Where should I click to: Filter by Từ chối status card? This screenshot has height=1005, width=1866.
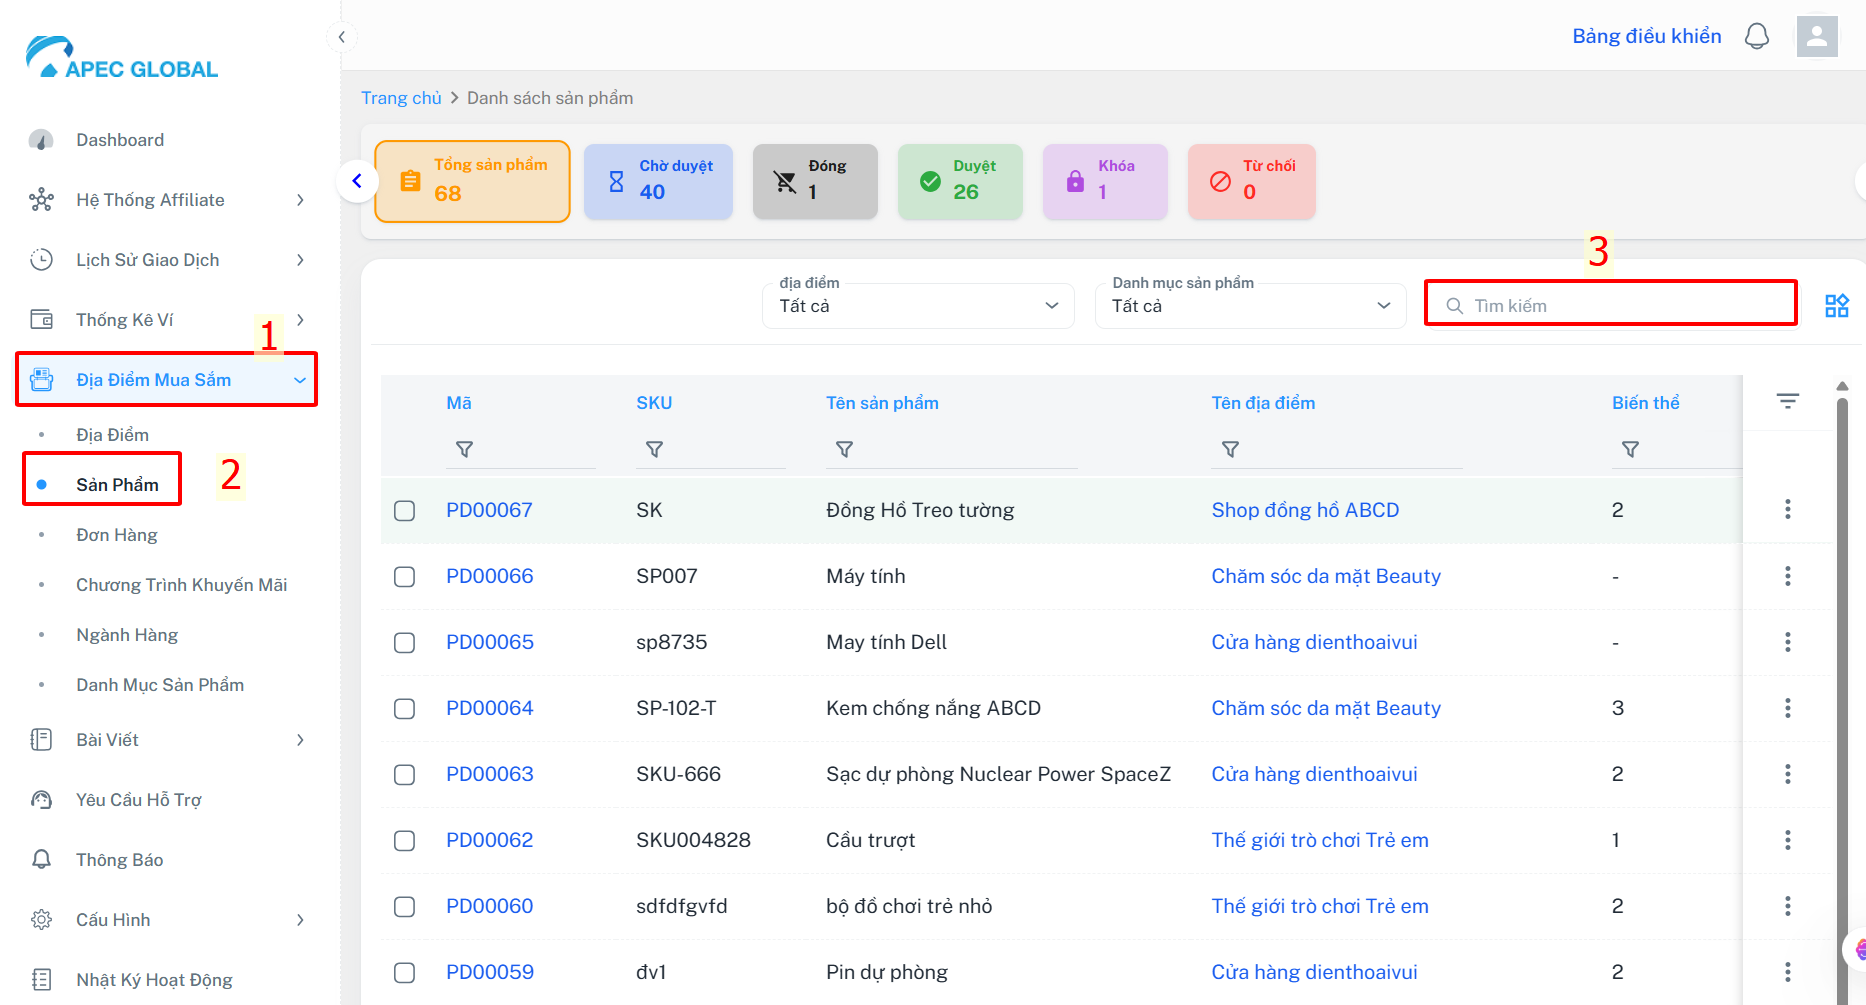(x=1252, y=181)
